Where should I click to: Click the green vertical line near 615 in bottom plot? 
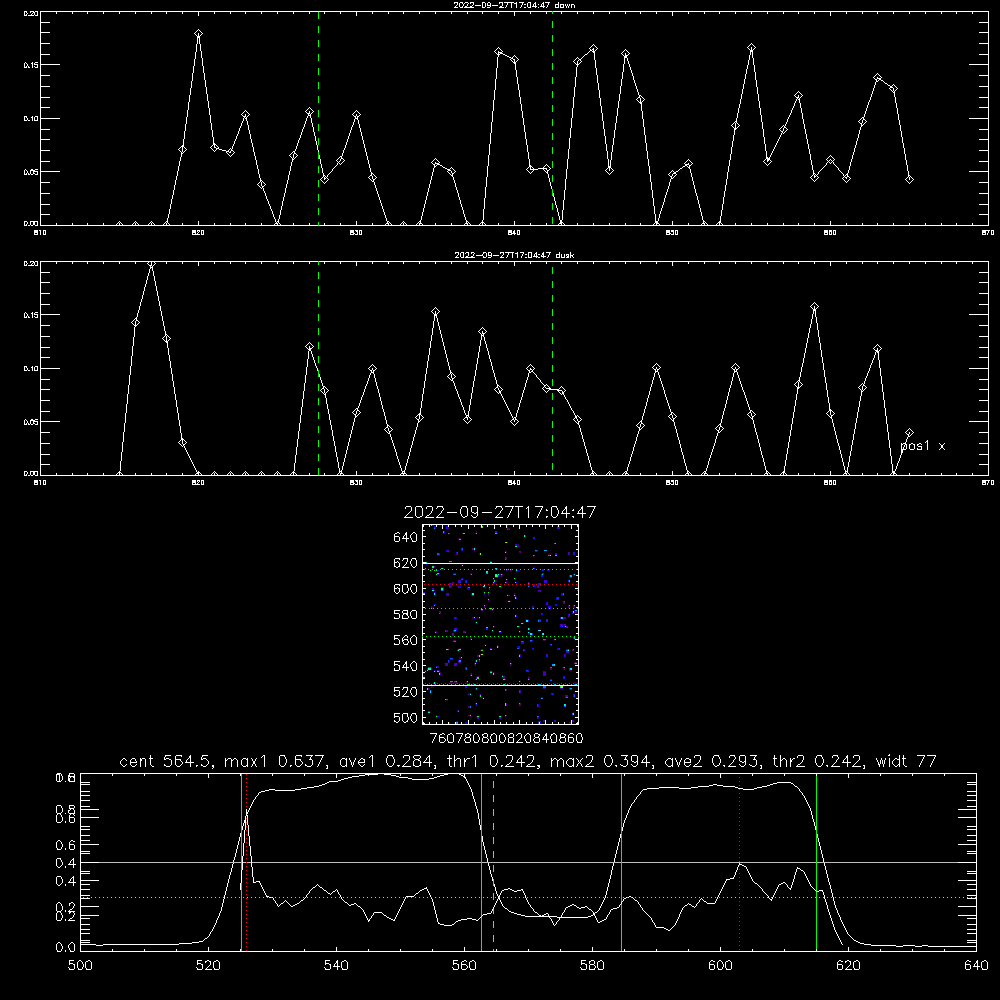(x=816, y=862)
